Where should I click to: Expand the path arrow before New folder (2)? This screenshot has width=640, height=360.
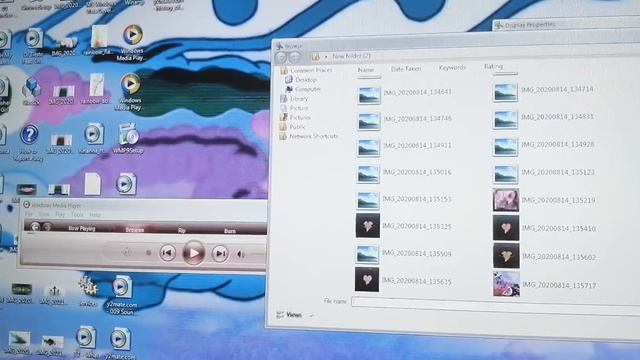326,57
